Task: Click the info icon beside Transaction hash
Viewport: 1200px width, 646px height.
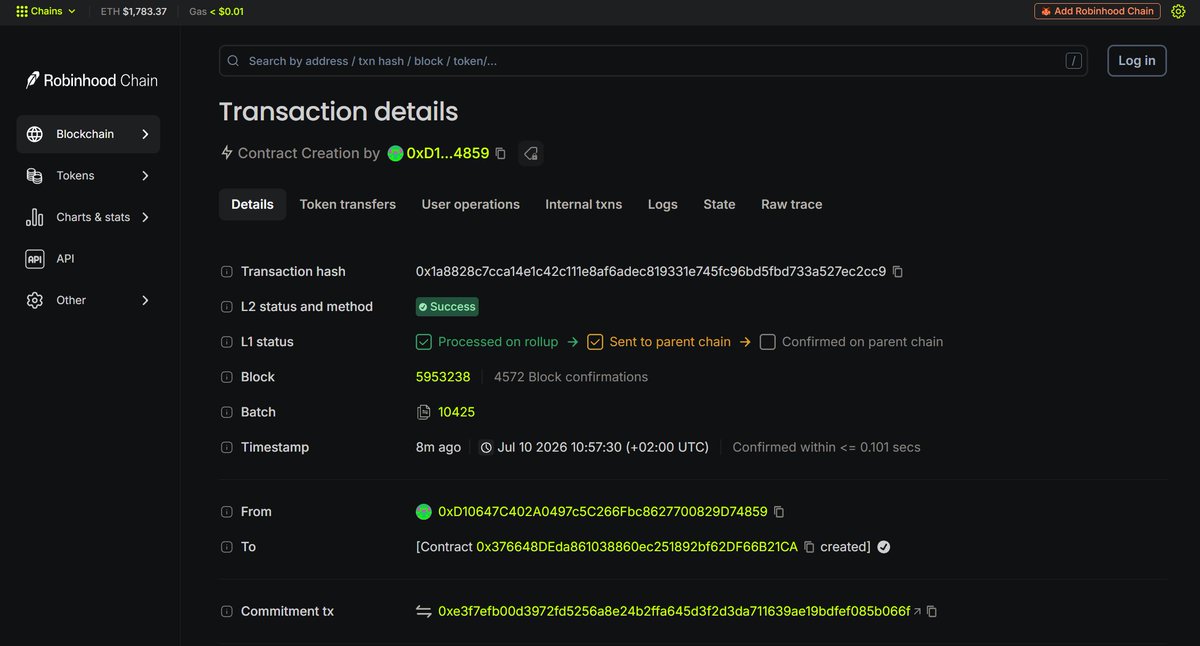Action: click(x=227, y=272)
